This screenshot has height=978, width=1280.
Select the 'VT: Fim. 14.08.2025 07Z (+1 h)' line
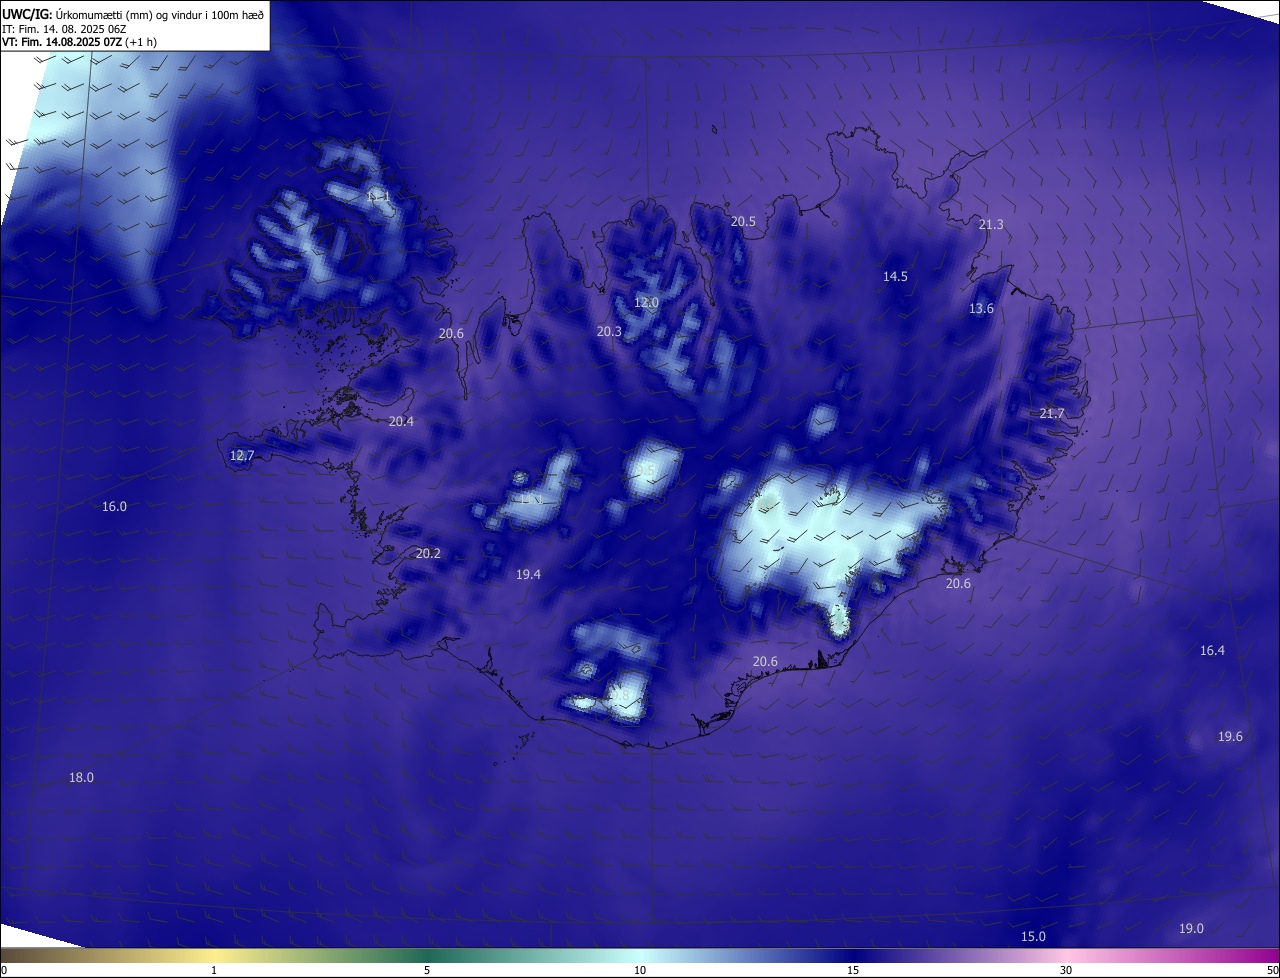coord(79,42)
